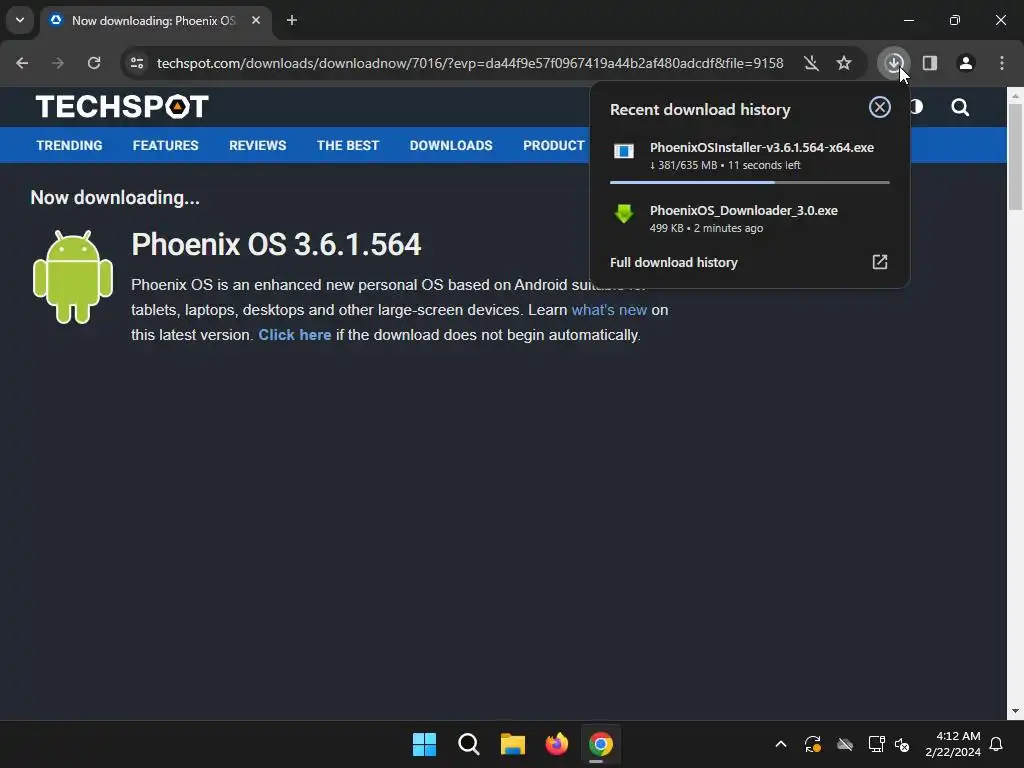View site information icon in address bar

(x=137, y=63)
